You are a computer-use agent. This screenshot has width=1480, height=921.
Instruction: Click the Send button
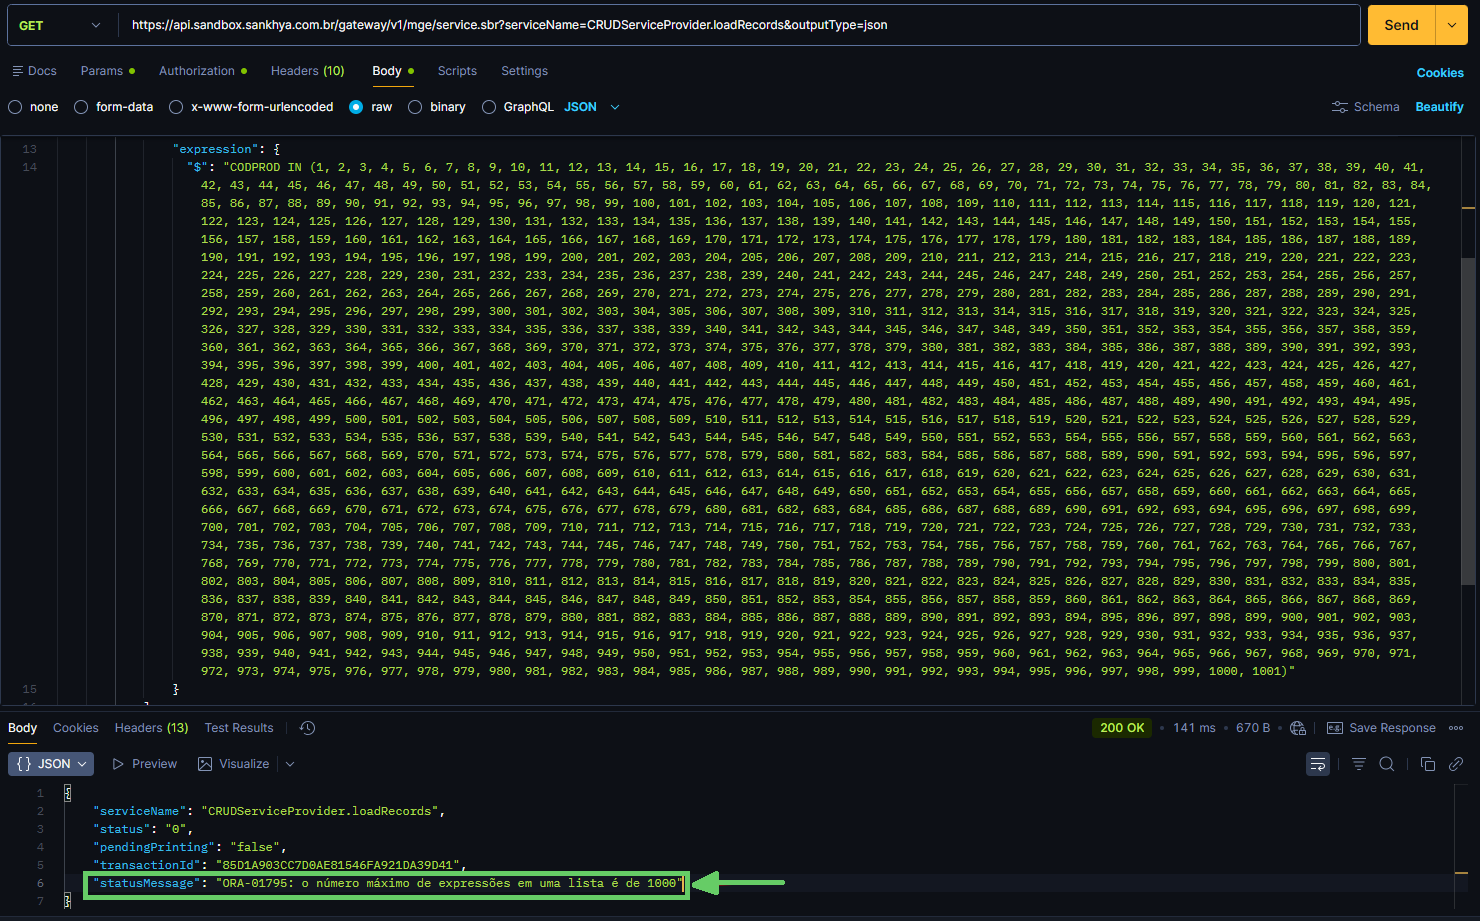coord(1401,25)
